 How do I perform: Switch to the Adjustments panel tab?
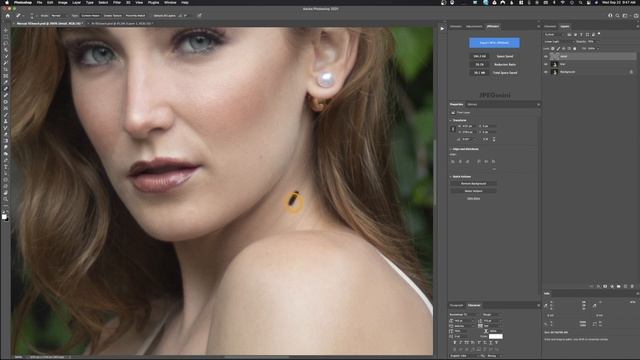[x=474, y=27]
